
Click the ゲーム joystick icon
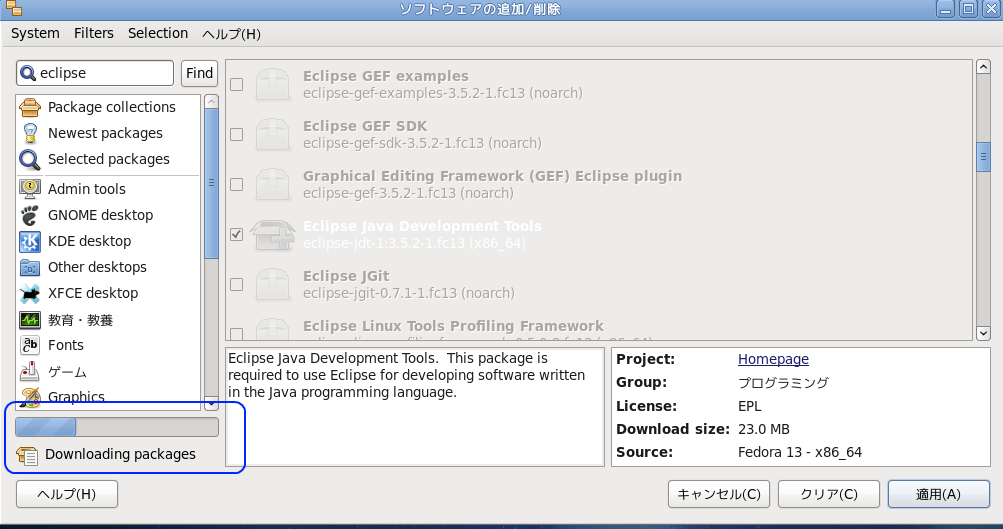[x=29, y=371]
